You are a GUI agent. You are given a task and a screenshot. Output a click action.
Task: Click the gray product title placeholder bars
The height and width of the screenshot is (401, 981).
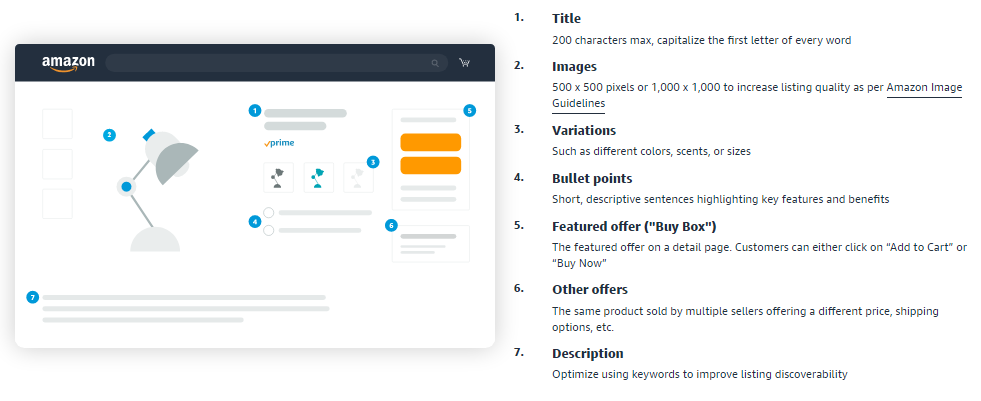305,119
